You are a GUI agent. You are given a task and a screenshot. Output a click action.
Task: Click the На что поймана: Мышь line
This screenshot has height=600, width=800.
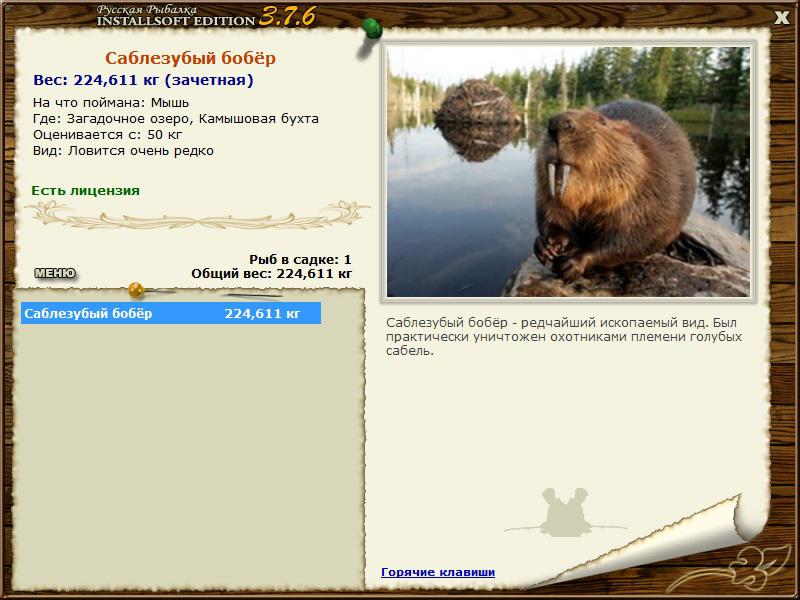click(111, 103)
